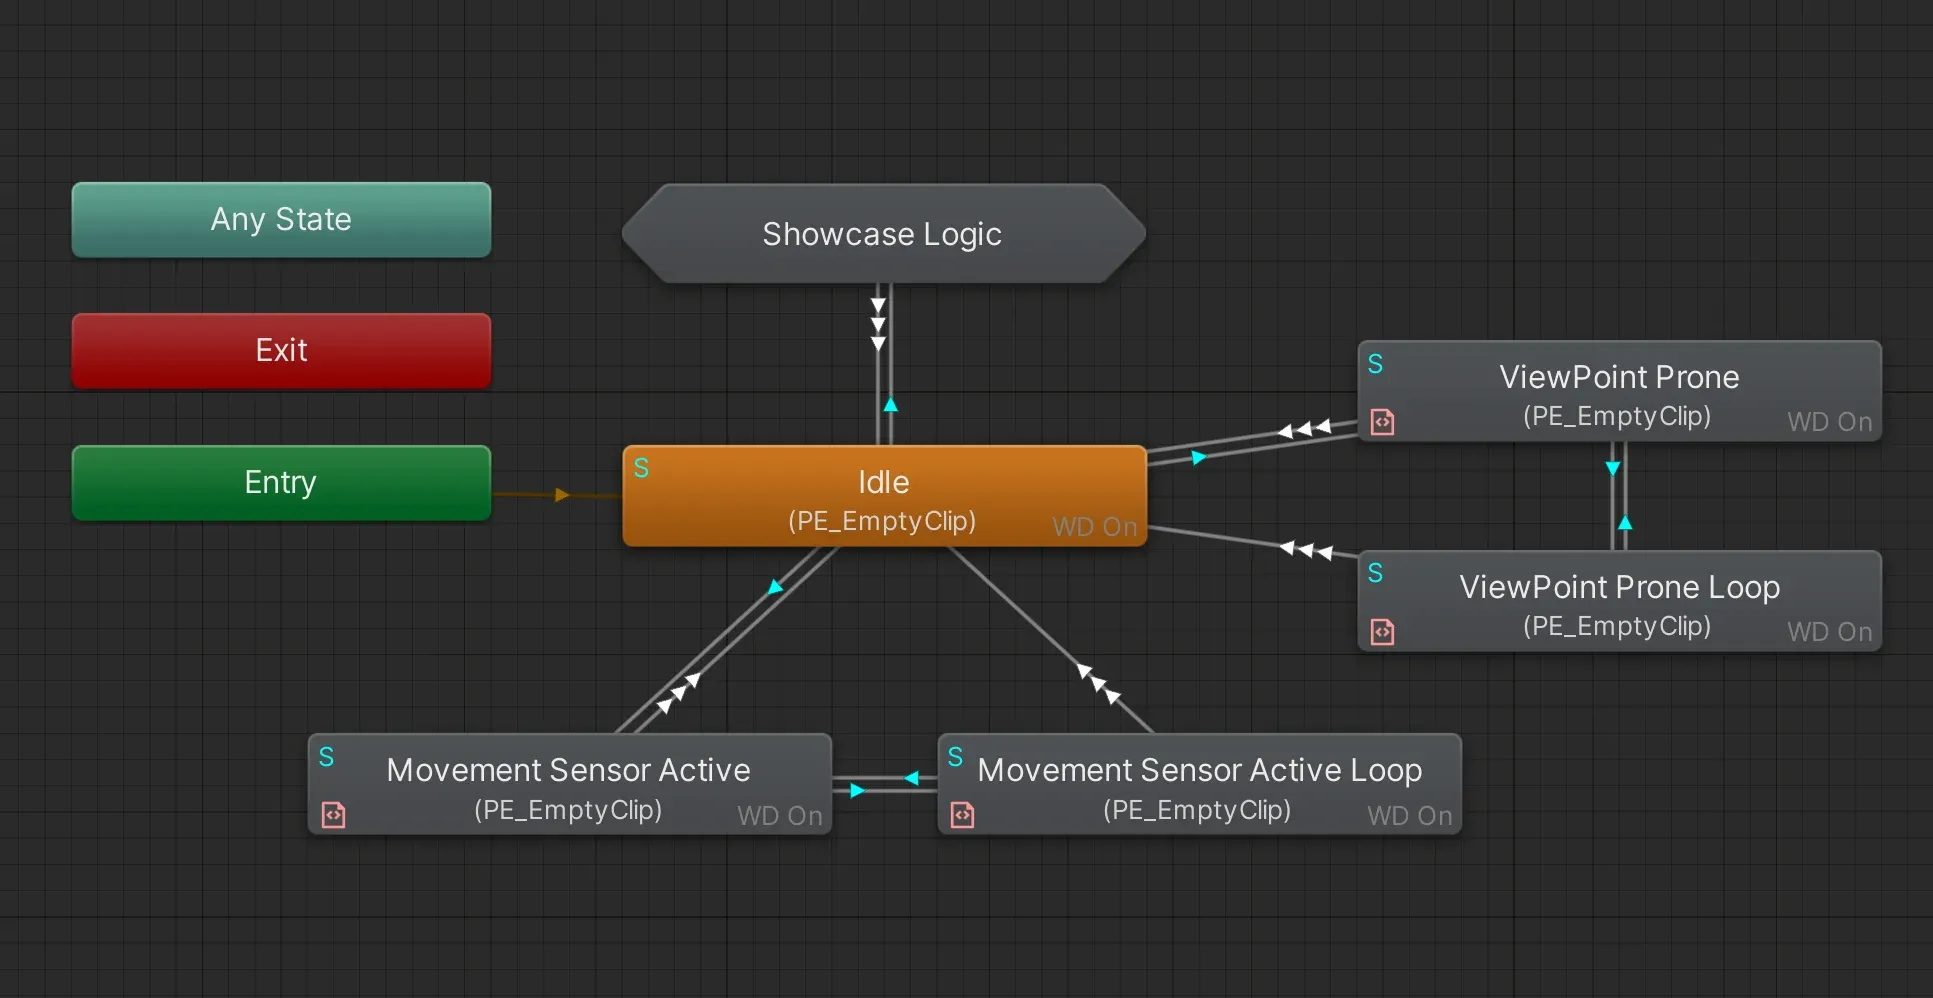The width and height of the screenshot is (1933, 998).
Task: Click the clip icon on ViewPoint Prone state
Action: tap(1383, 422)
